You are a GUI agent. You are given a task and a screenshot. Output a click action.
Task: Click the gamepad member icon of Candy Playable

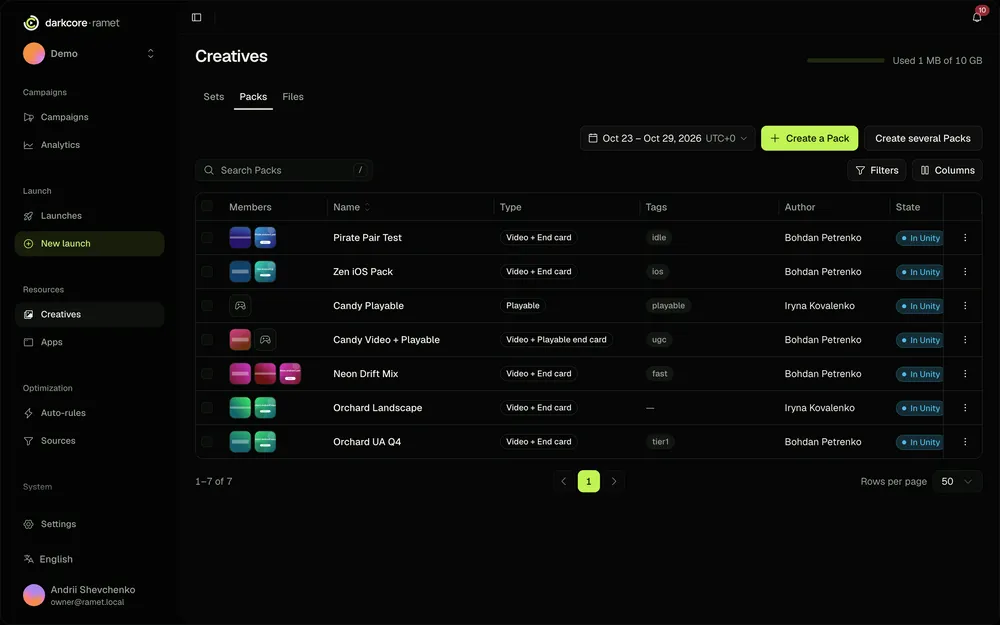240,306
